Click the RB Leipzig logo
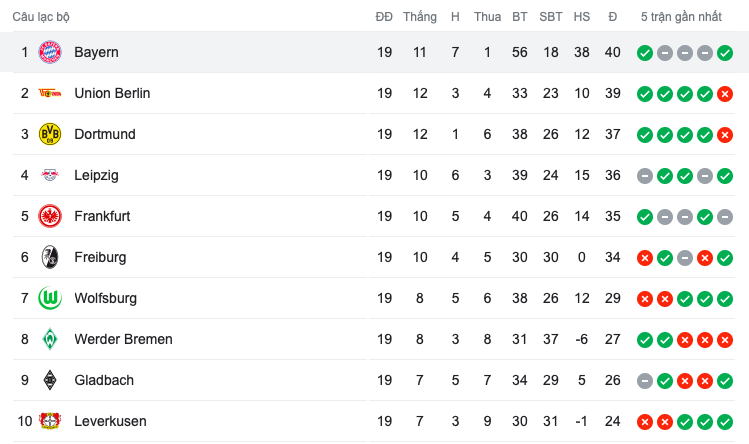 pos(49,175)
